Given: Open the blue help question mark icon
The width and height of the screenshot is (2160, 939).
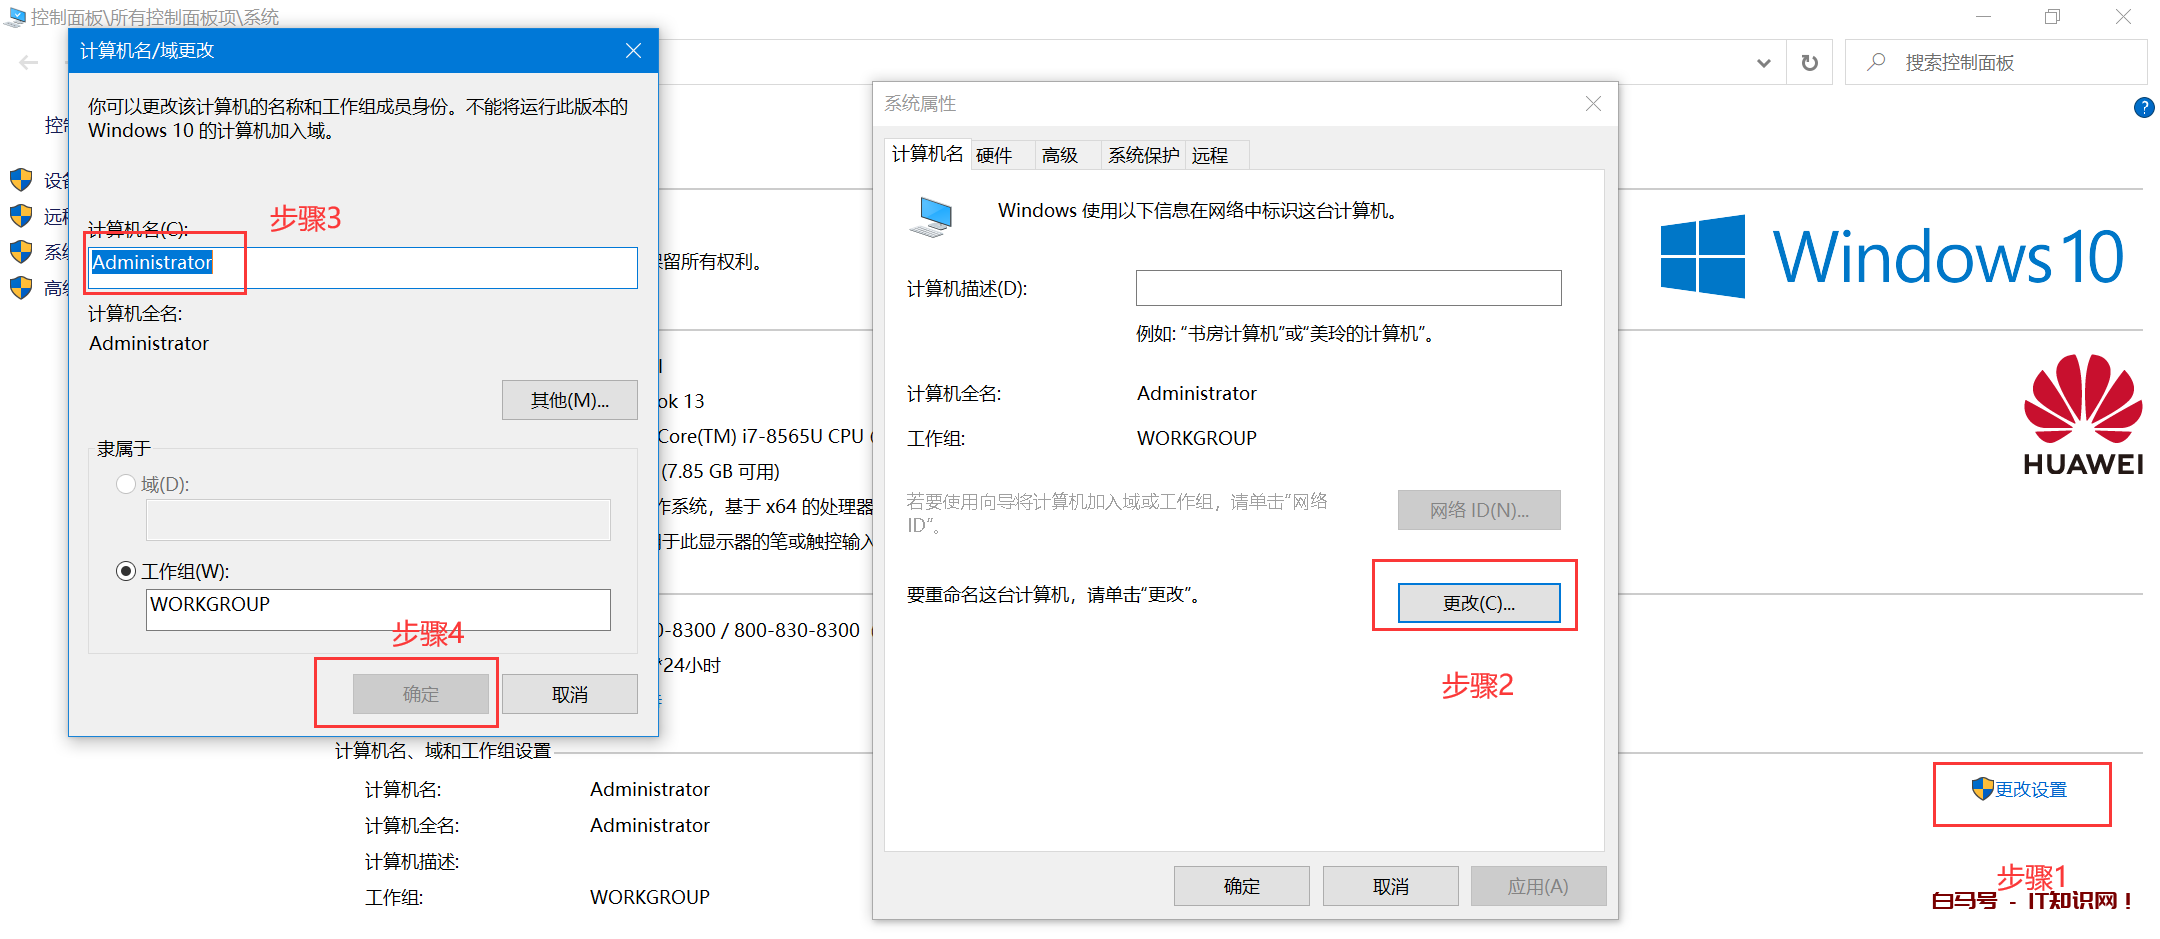Looking at the screenshot, I should pos(2143,108).
